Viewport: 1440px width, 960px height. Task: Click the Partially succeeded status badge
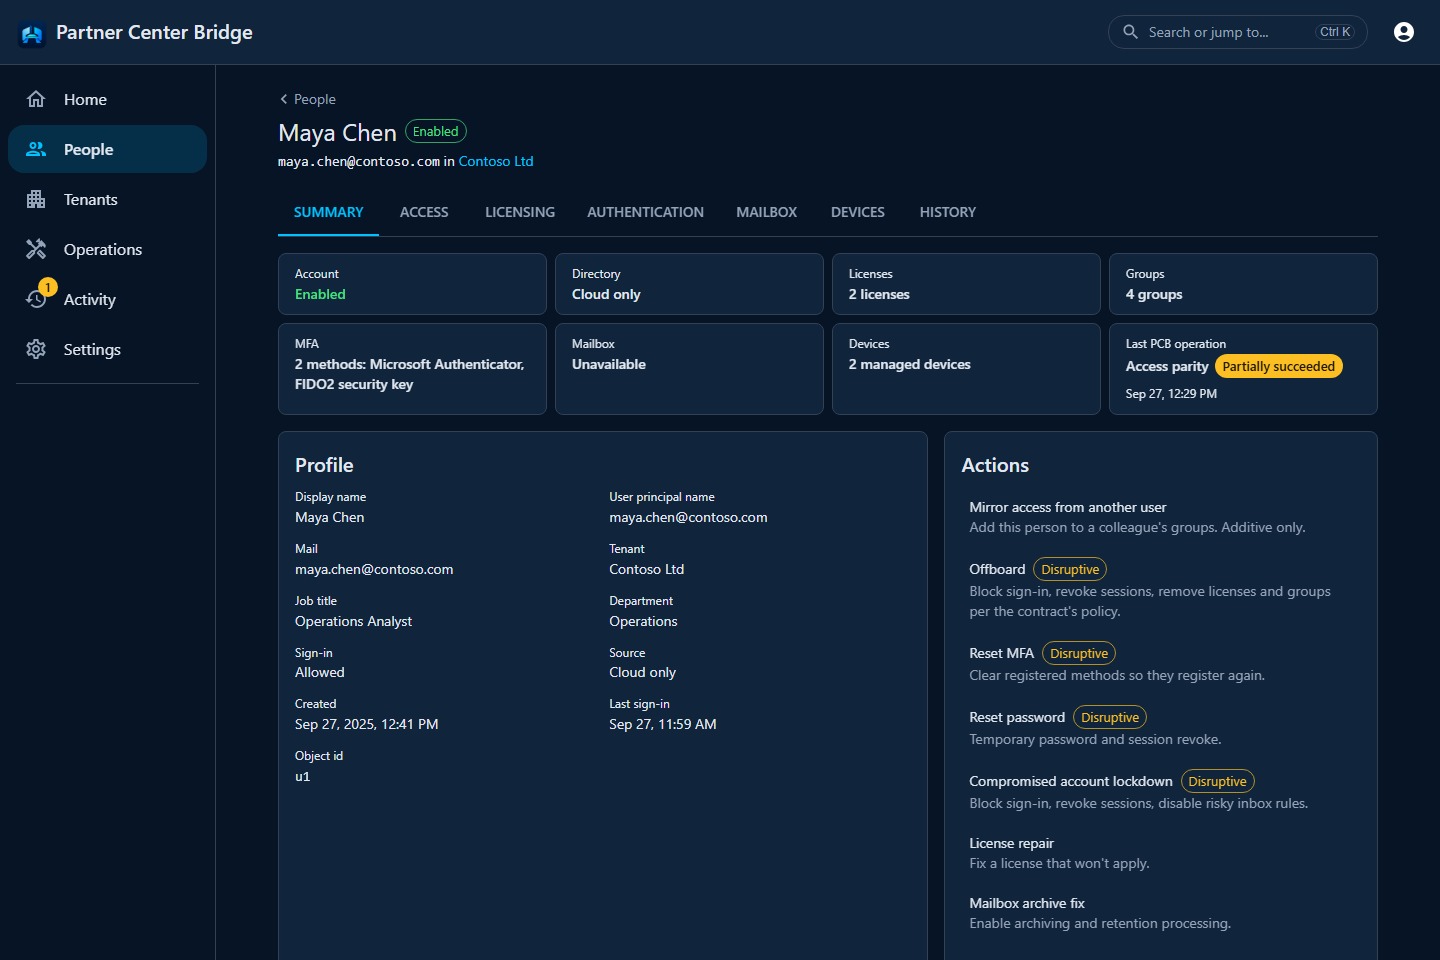(1278, 367)
